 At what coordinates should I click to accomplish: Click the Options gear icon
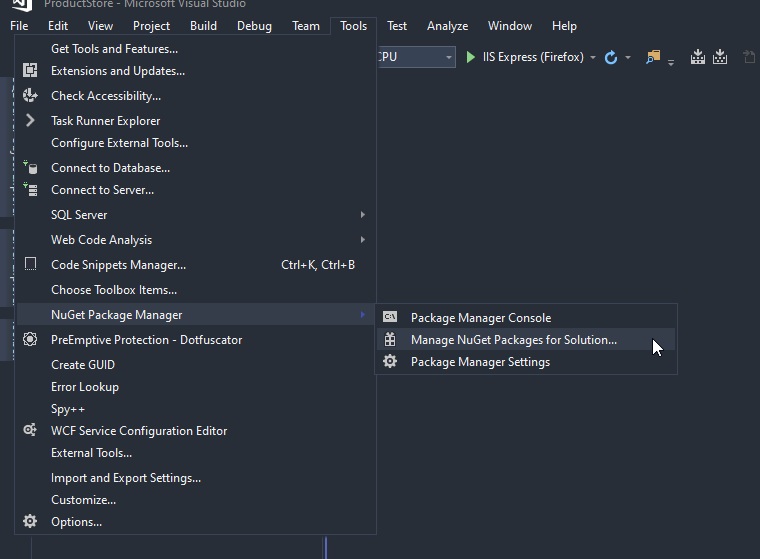pyautogui.click(x=30, y=521)
